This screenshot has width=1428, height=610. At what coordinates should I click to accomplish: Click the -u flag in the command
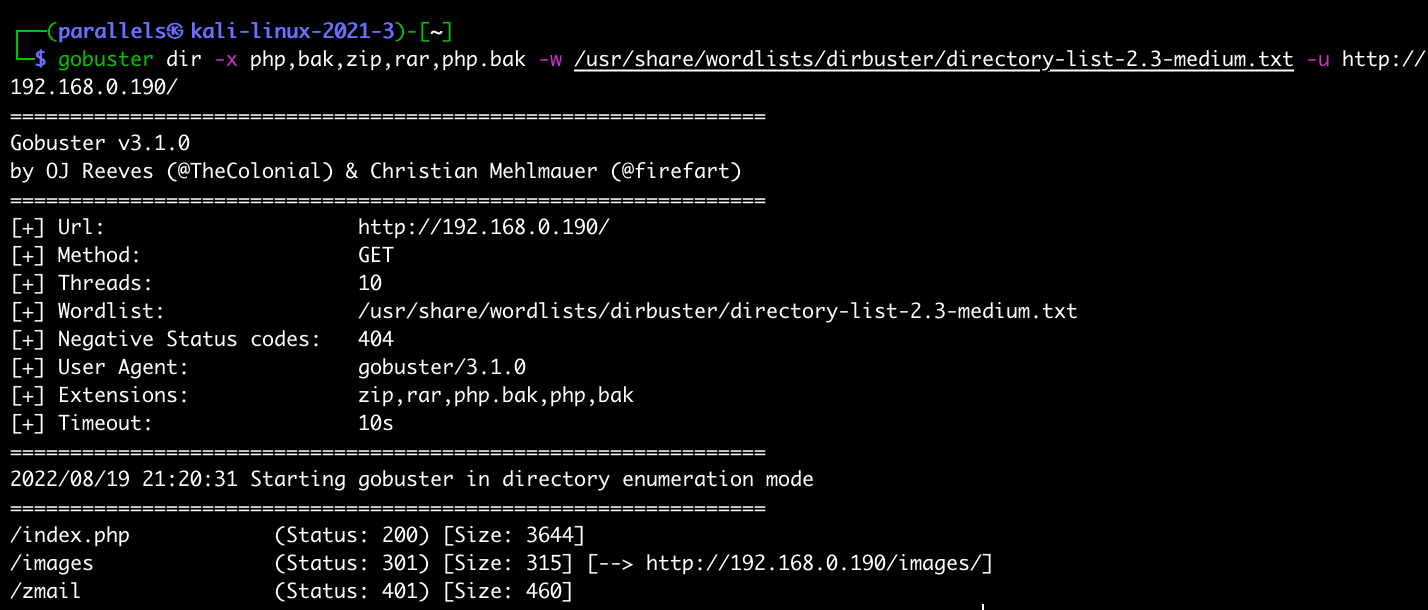tap(1318, 59)
